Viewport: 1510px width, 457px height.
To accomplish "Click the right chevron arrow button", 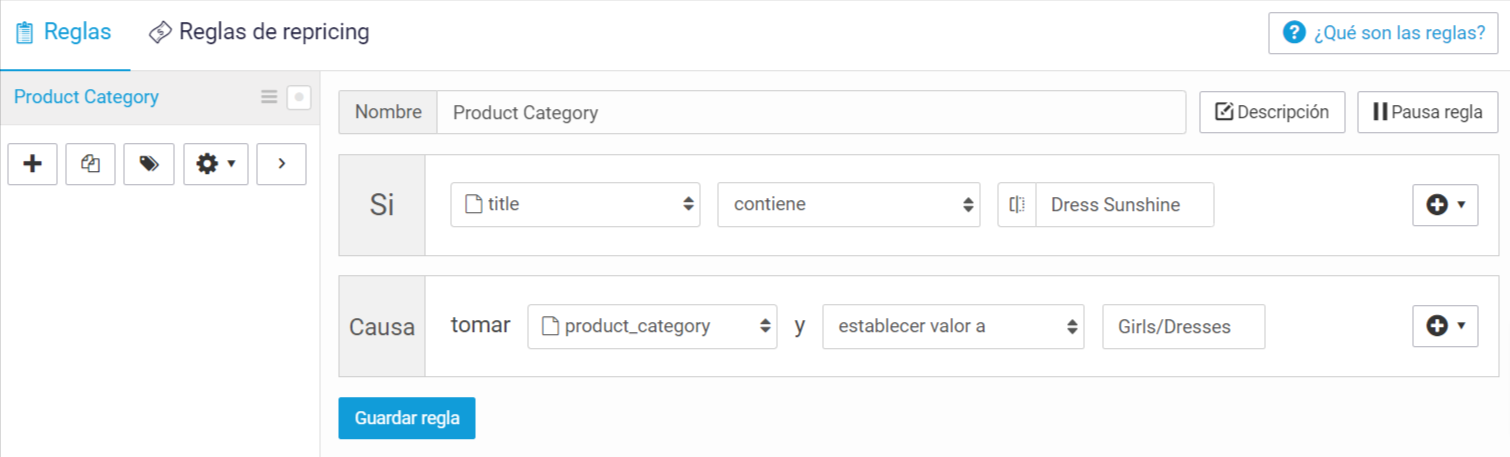I will 281,164.
